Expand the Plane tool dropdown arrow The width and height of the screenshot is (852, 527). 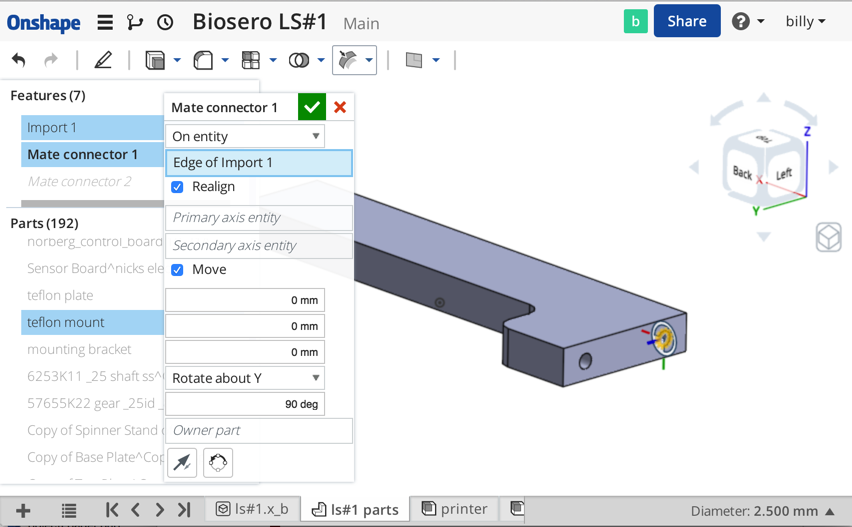pos(436,60)
